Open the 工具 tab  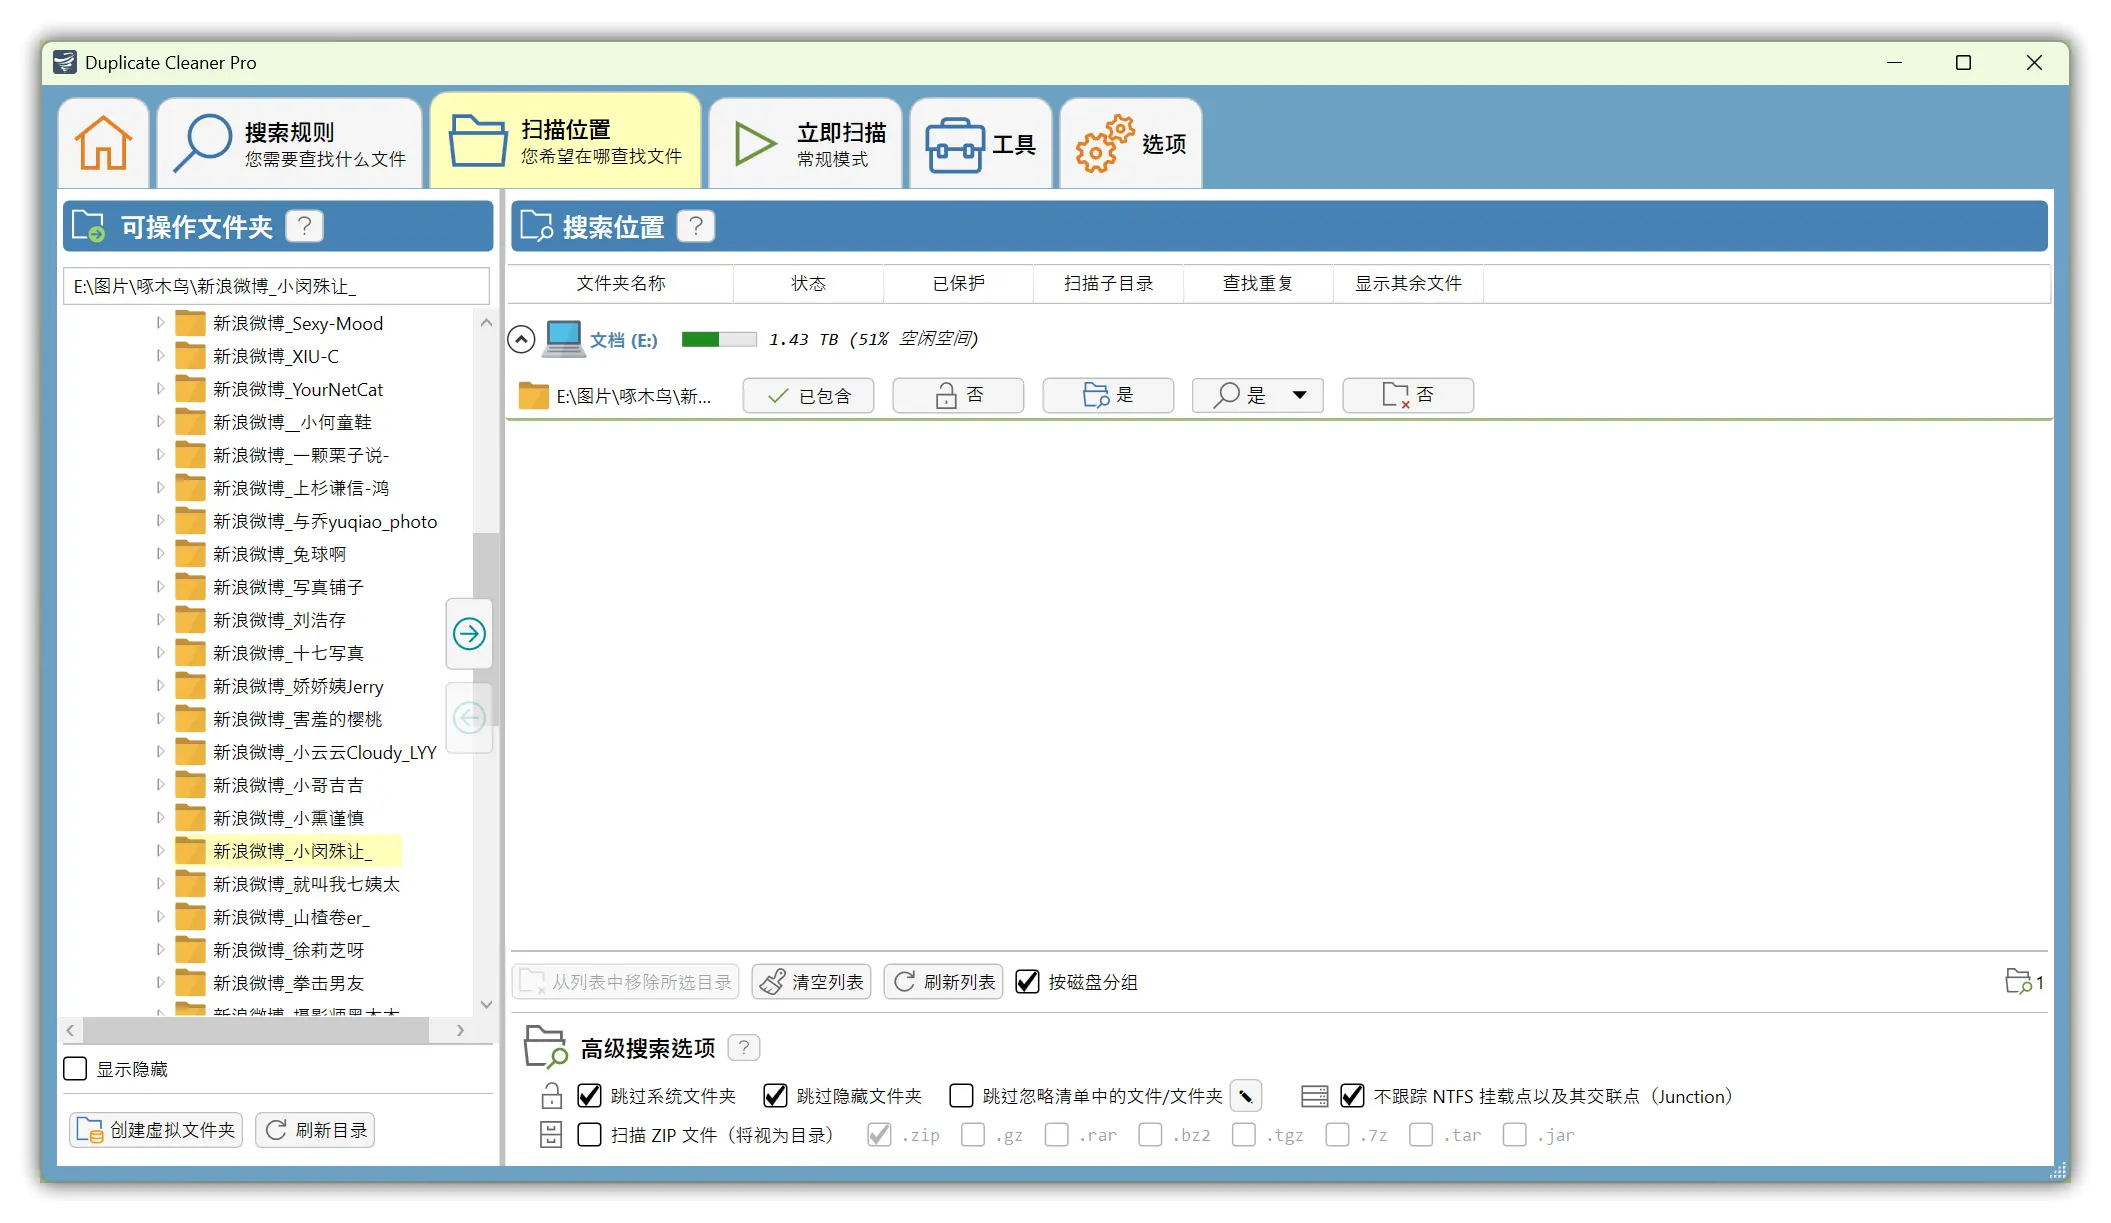coord(980,143)
